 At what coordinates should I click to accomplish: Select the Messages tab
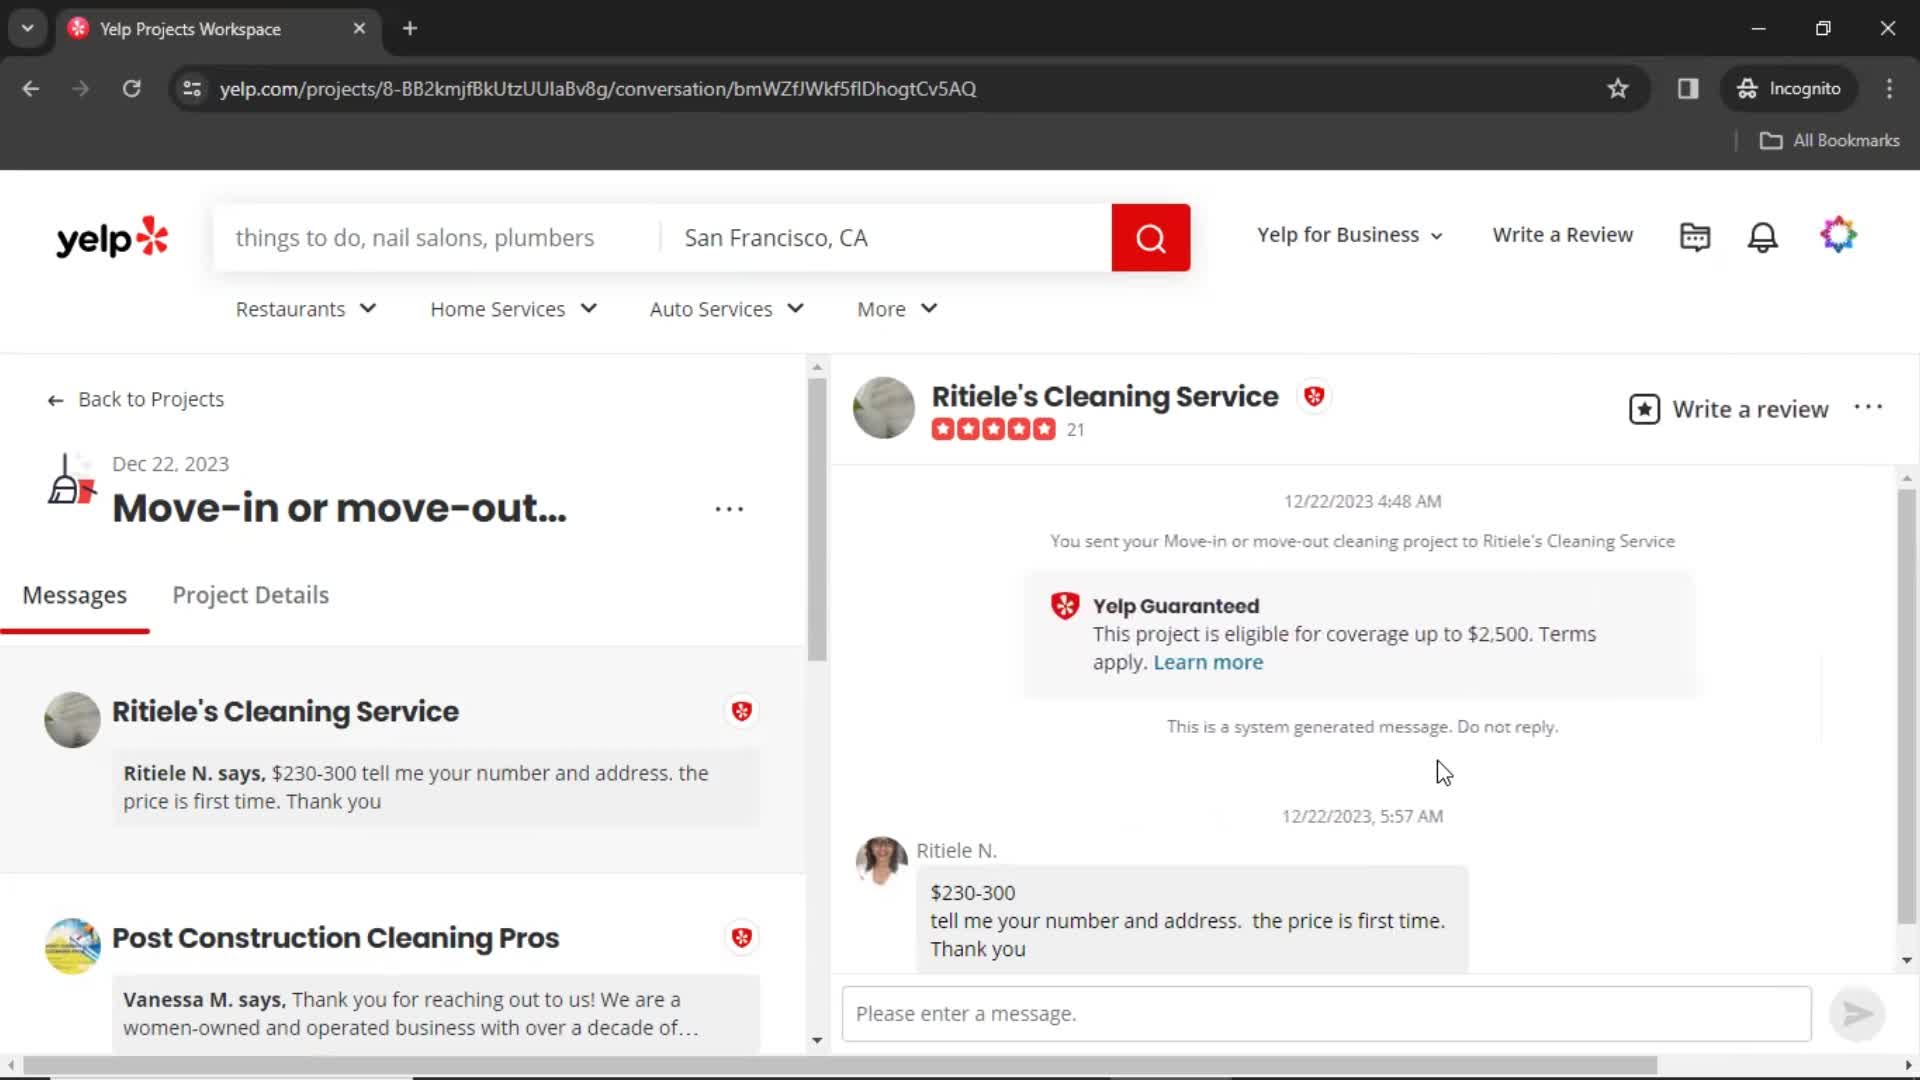pyautogui.click(x=74, y=595)
